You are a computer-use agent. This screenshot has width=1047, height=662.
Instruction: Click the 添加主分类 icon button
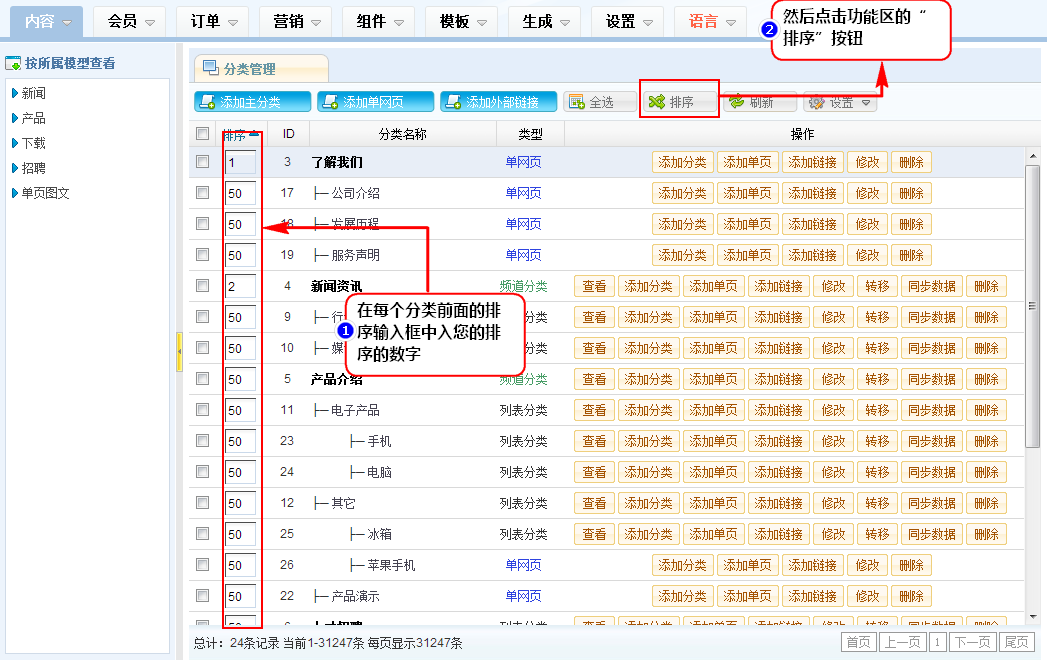point(206,102)
